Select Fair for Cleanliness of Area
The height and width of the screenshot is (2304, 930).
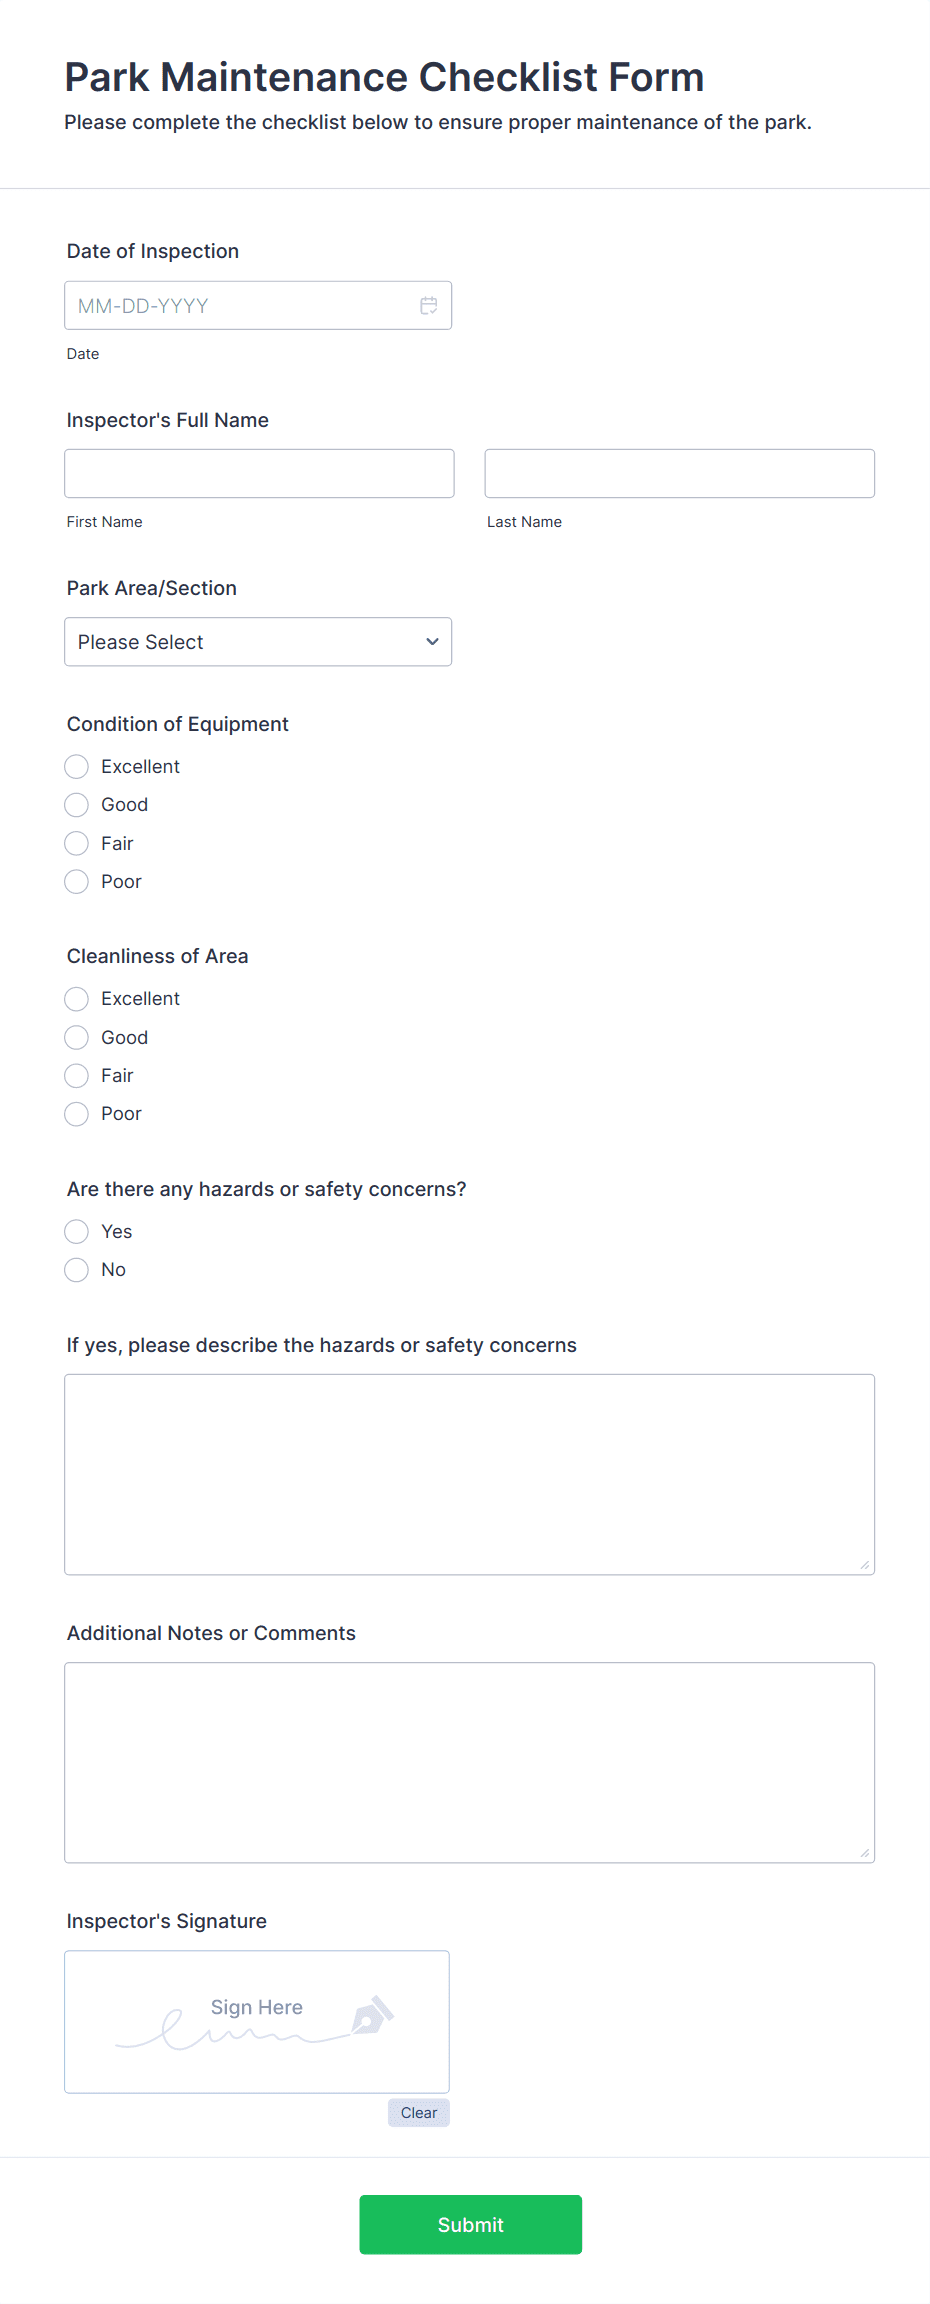click(76, 1075)
